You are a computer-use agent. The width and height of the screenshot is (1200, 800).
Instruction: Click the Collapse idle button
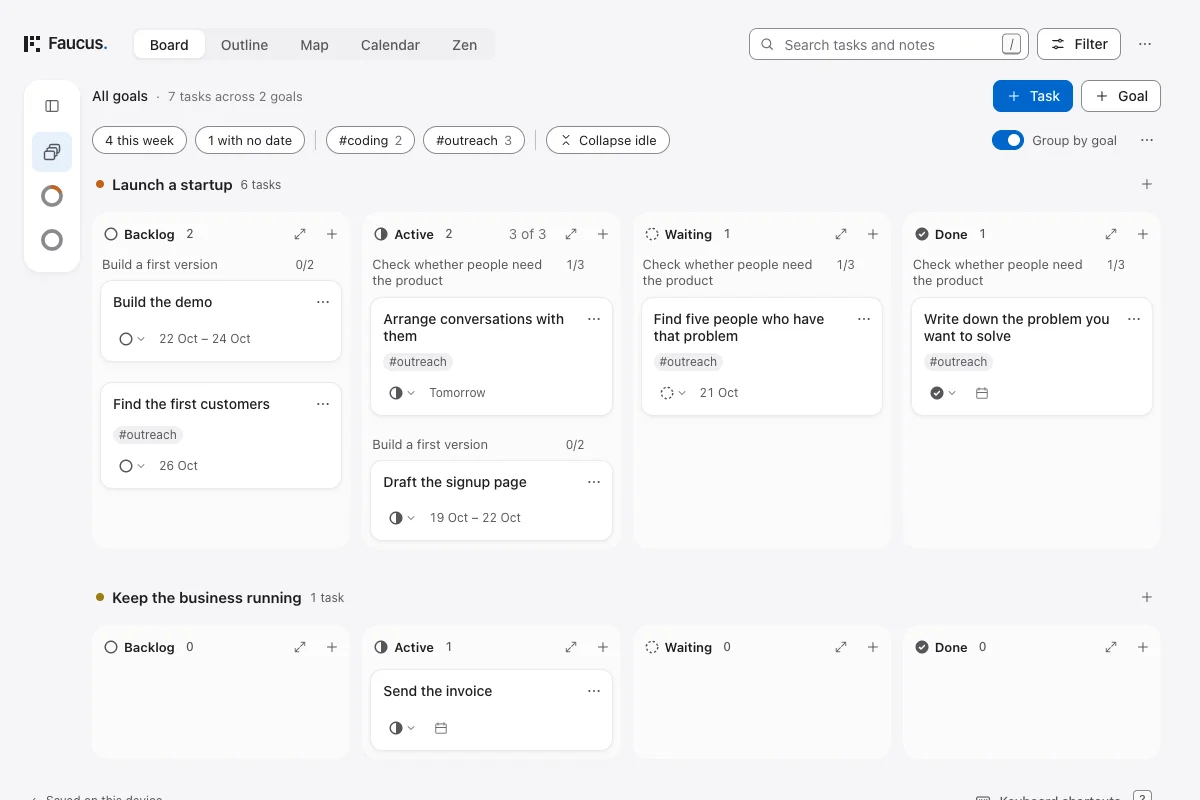click(608, 140)
